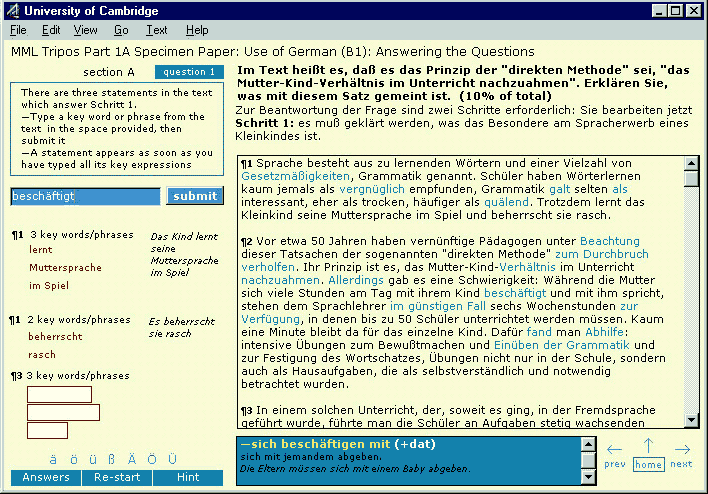Insert lowercase ö character

[x=74, y=460]
